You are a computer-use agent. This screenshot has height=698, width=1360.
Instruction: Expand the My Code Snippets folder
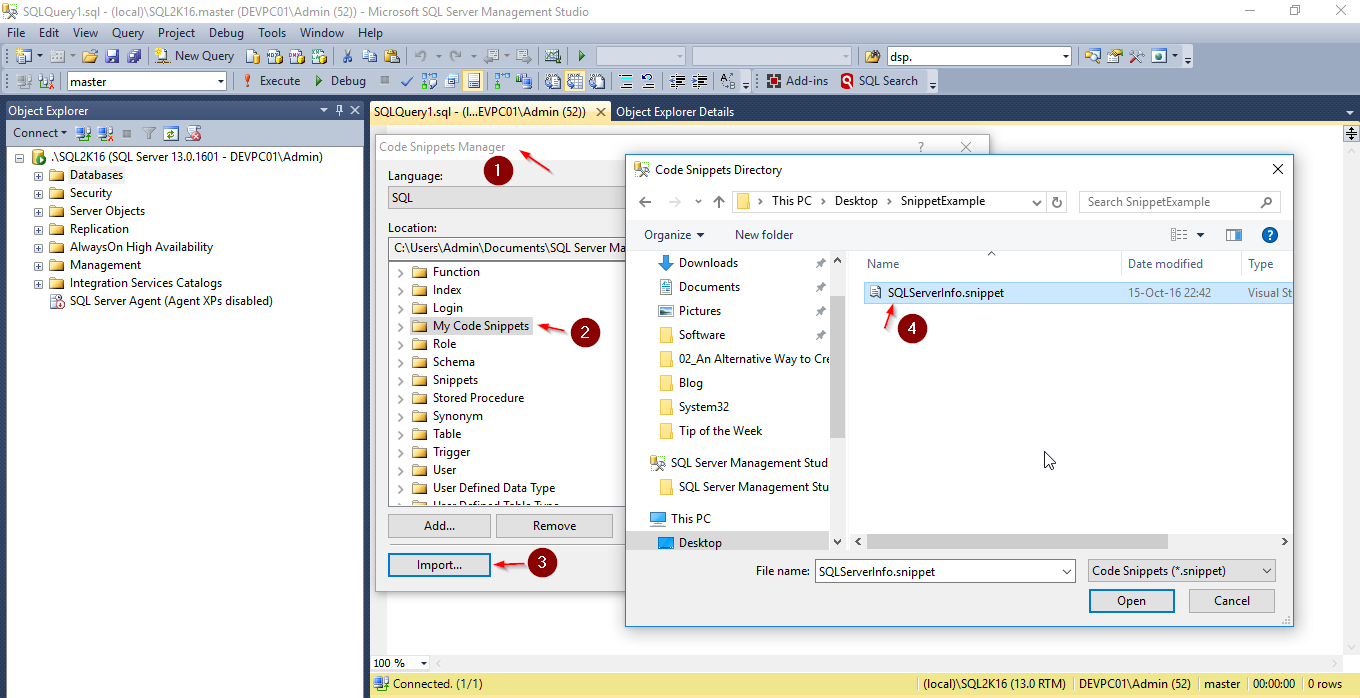pos(401,326)
